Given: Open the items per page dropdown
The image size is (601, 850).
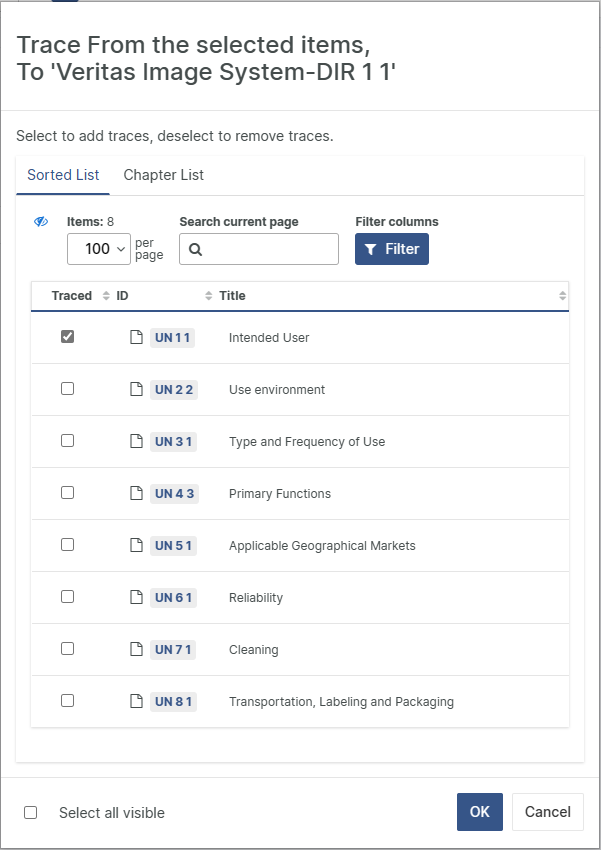Looking at the screenshot, I should (98, 249).
